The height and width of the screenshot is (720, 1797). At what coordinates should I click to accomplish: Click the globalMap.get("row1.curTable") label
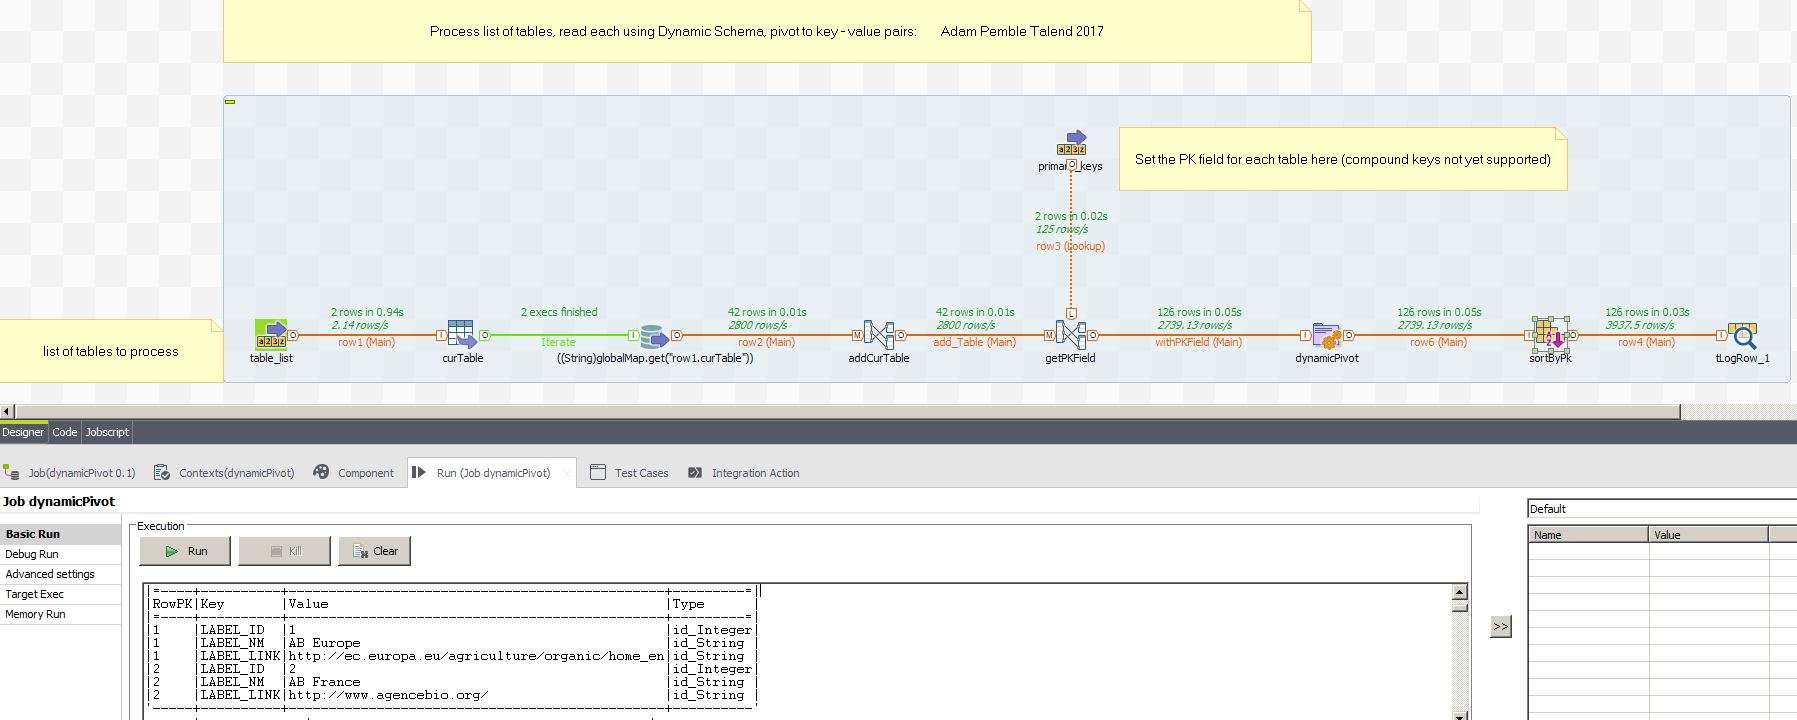pyautogui.click(x=655, y=358)
